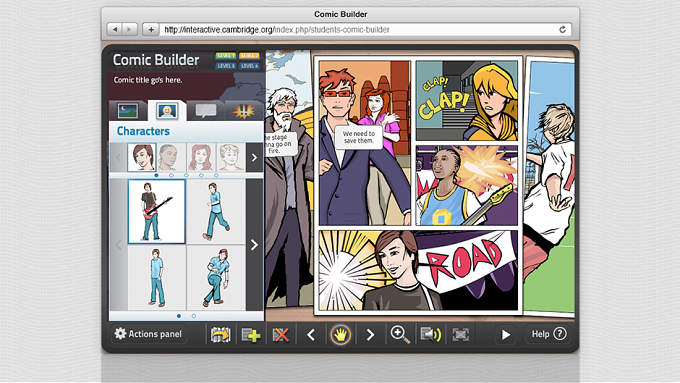680x383 pixels.
Task: Toggle the sound speaker icon
Action: pos(430,335)
